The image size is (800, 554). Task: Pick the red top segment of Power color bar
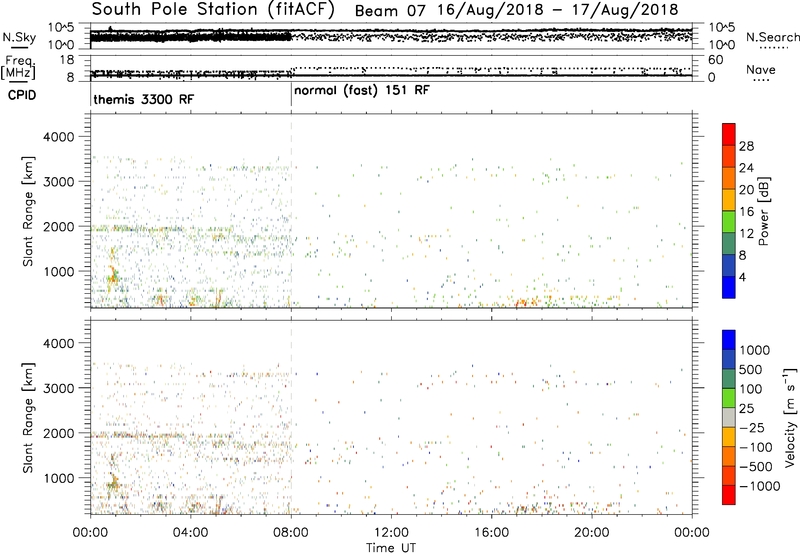(729, 134)
